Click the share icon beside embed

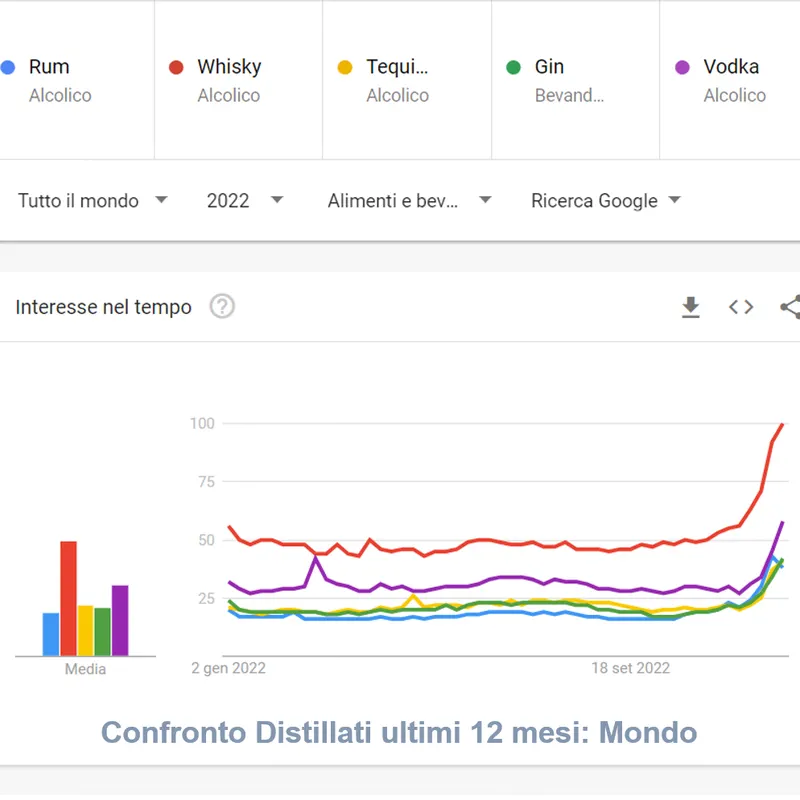(790, 308)
